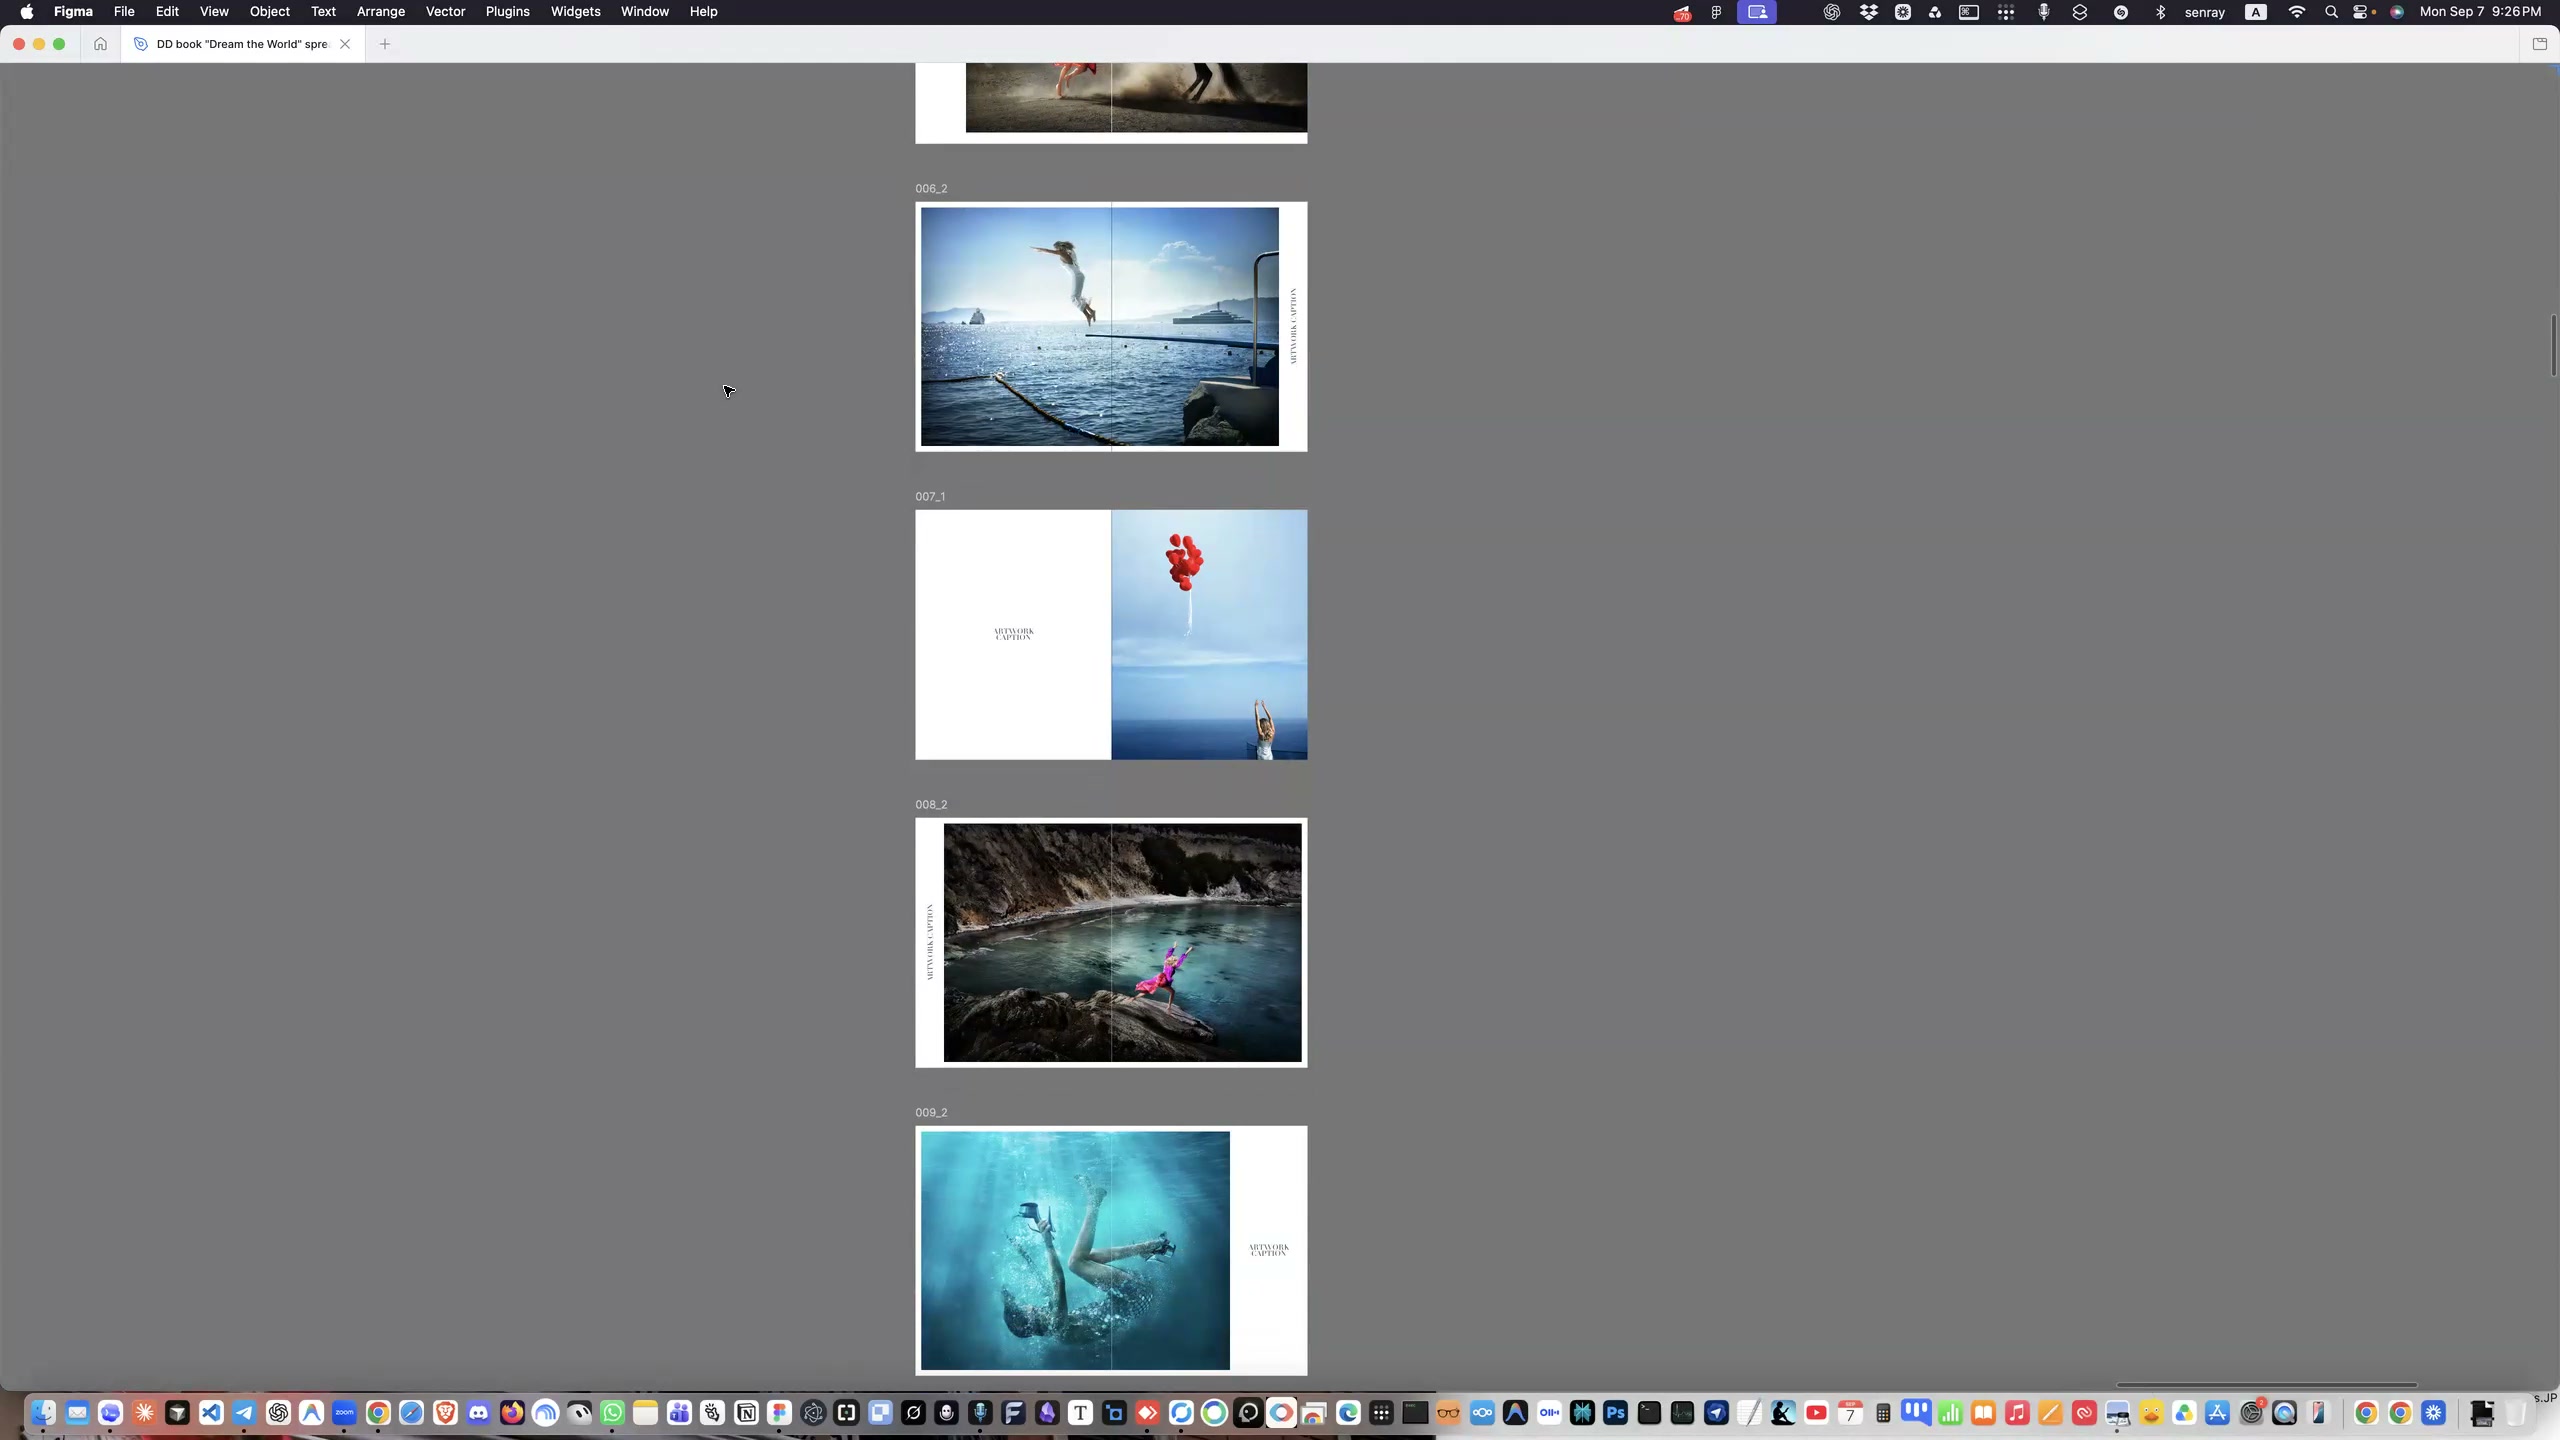Launch Visual Studio Code from the Dock
This screenshot has height=1440, width=2560.
(x=211, y=1413)
